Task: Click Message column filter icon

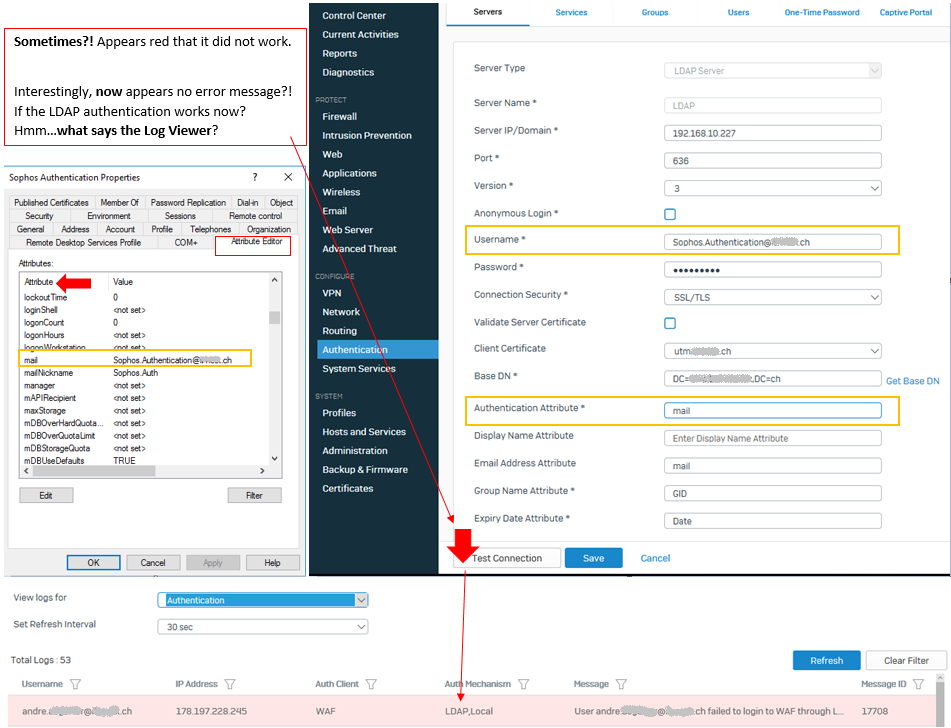Action: coord(621,684)
